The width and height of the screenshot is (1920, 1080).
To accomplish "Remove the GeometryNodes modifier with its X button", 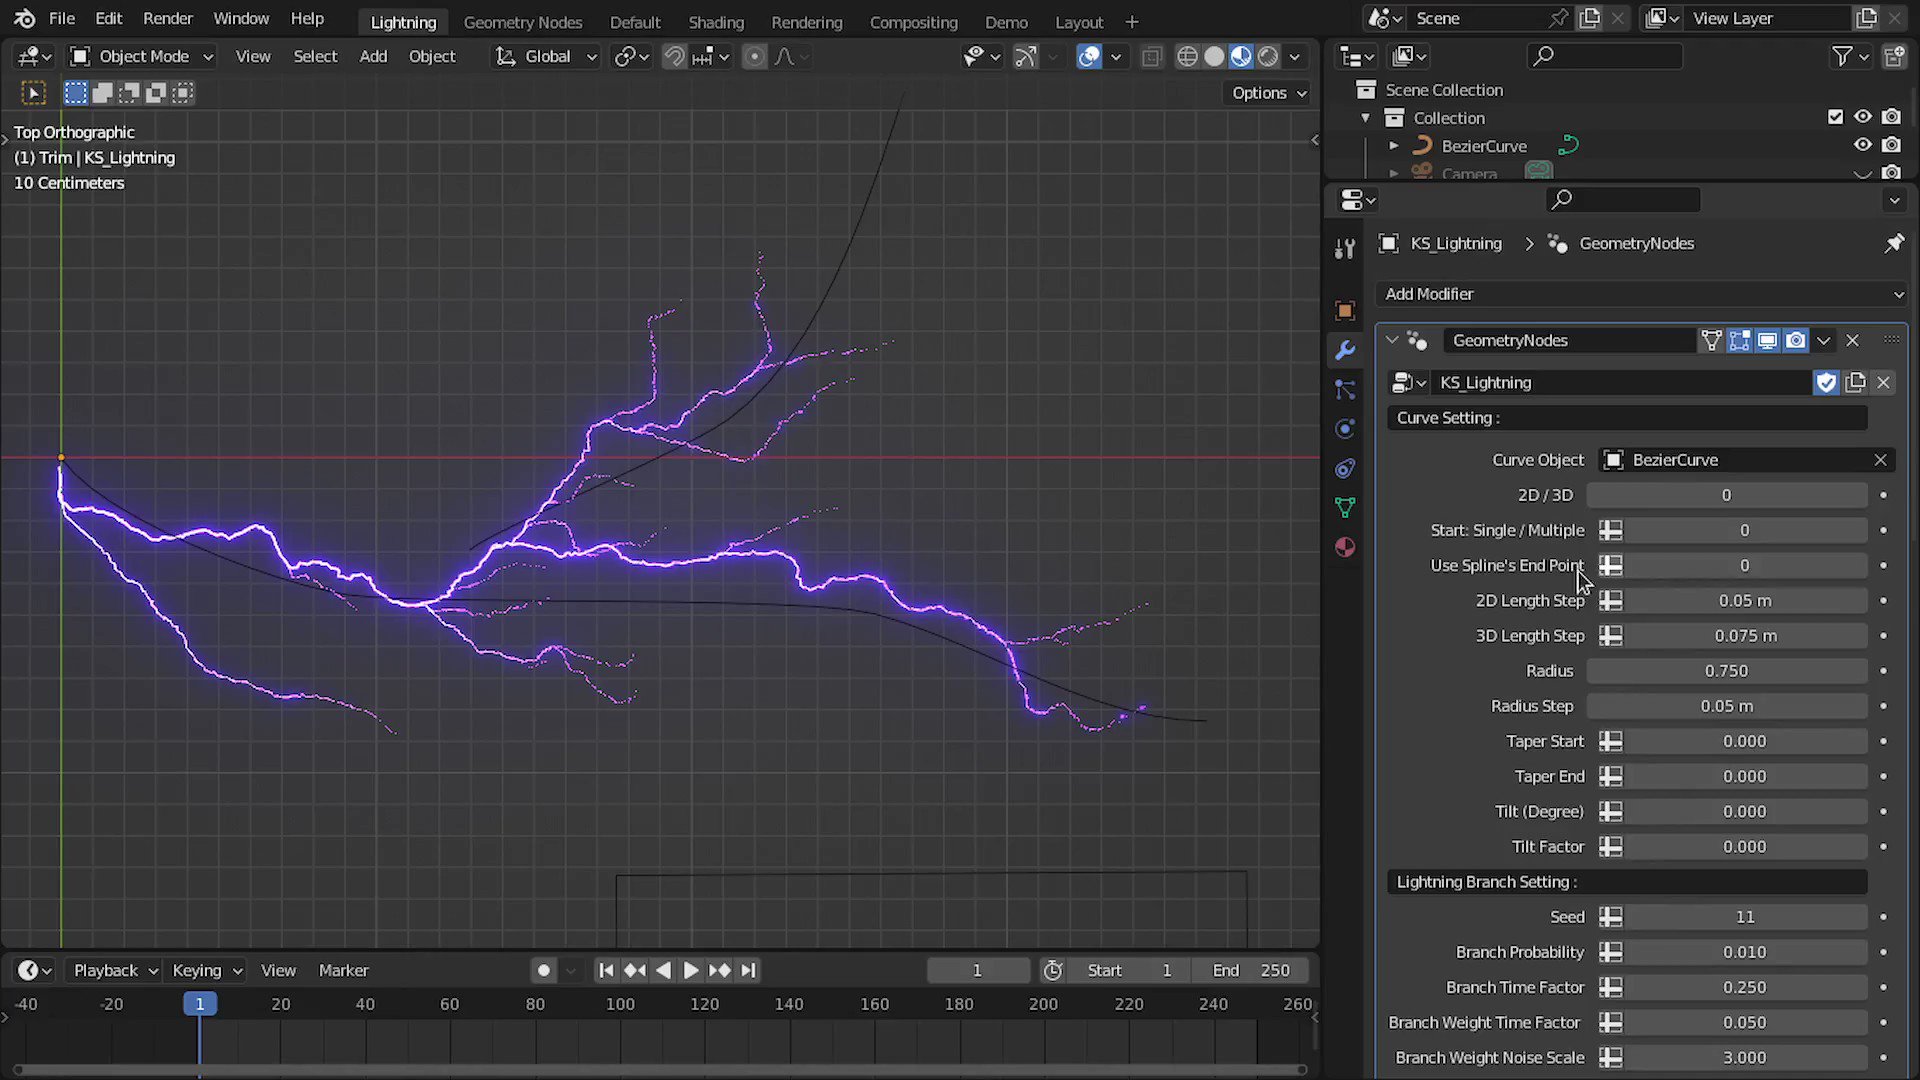I will [x=1852, y=340].
